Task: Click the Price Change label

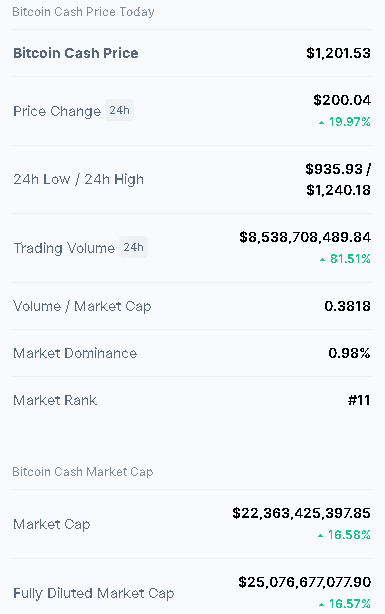Action: click(57, 111)
